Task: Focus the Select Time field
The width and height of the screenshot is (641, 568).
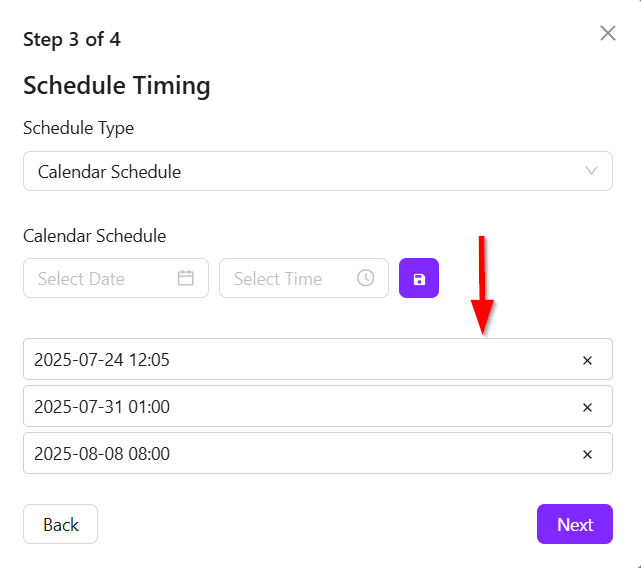Action: [290, 279]
